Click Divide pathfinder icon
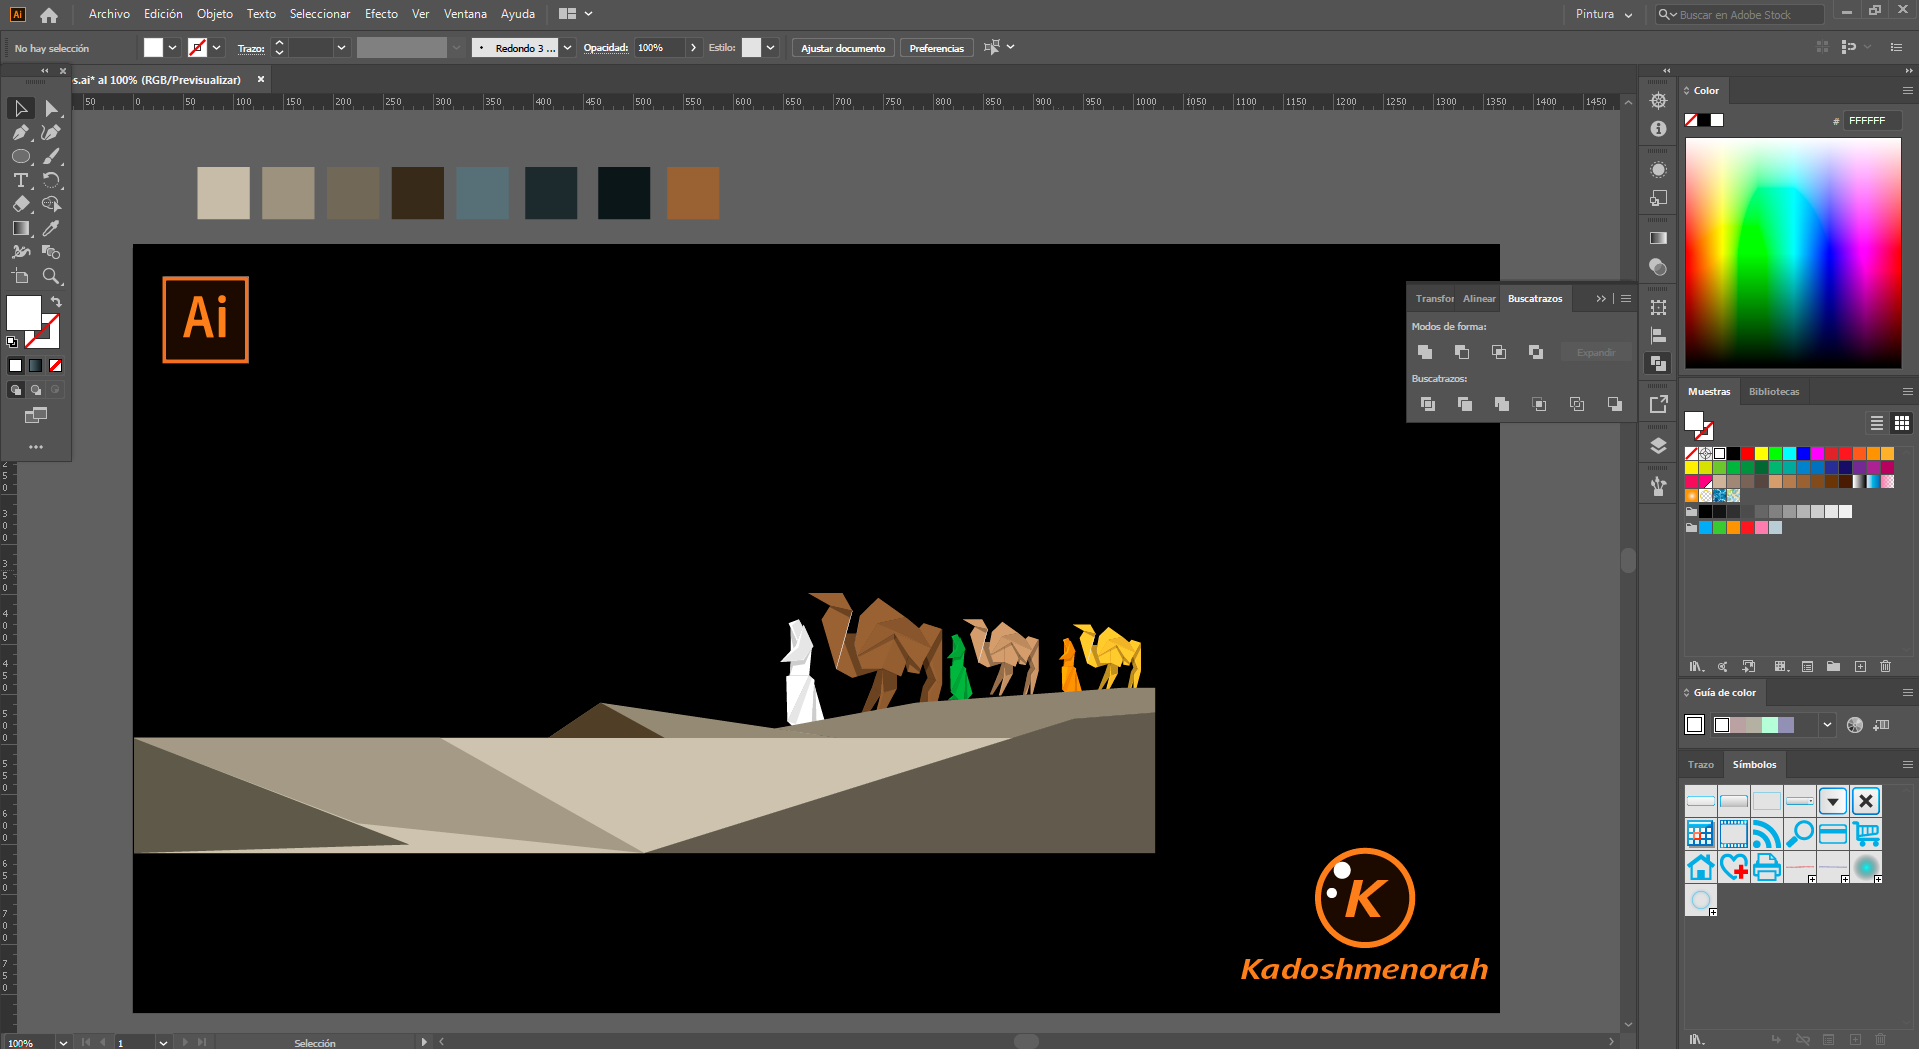Viewport: 1919px width, 1049px height. coord(1428,404)
